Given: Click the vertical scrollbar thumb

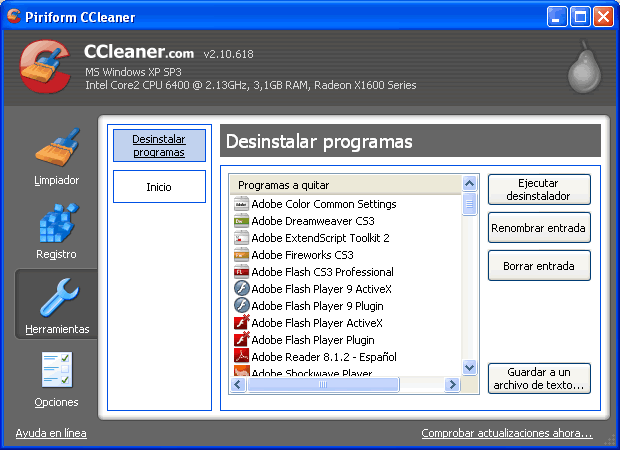Looking at the screenshot, I should pyautogui.click(x=469, y=204).
